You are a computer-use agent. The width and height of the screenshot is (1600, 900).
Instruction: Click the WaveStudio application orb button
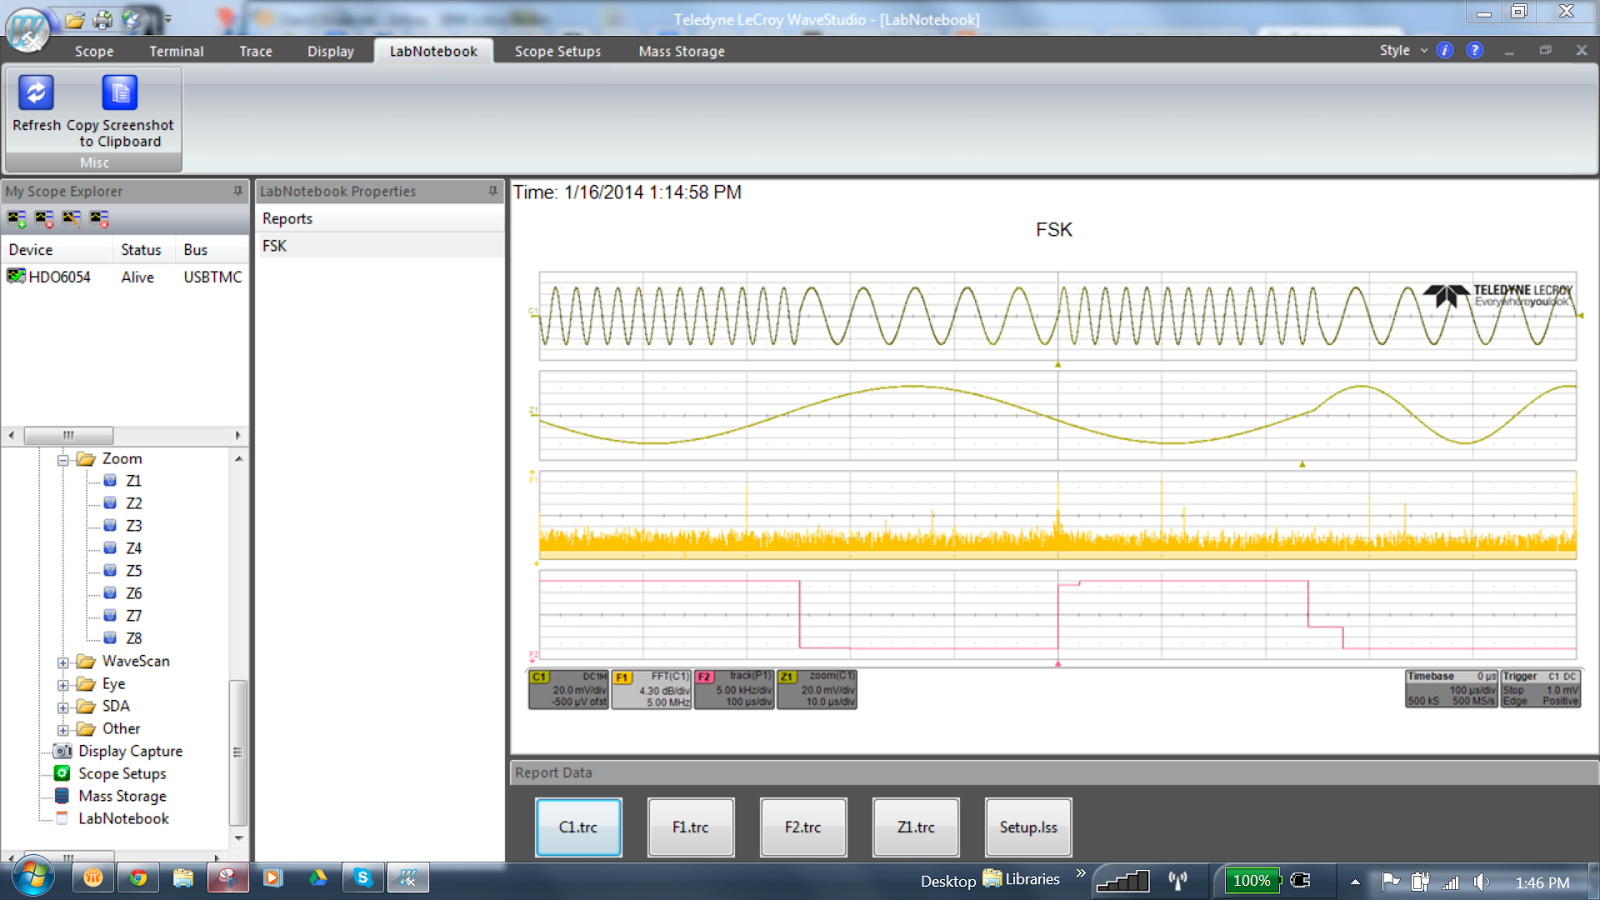tap(28, 29)
